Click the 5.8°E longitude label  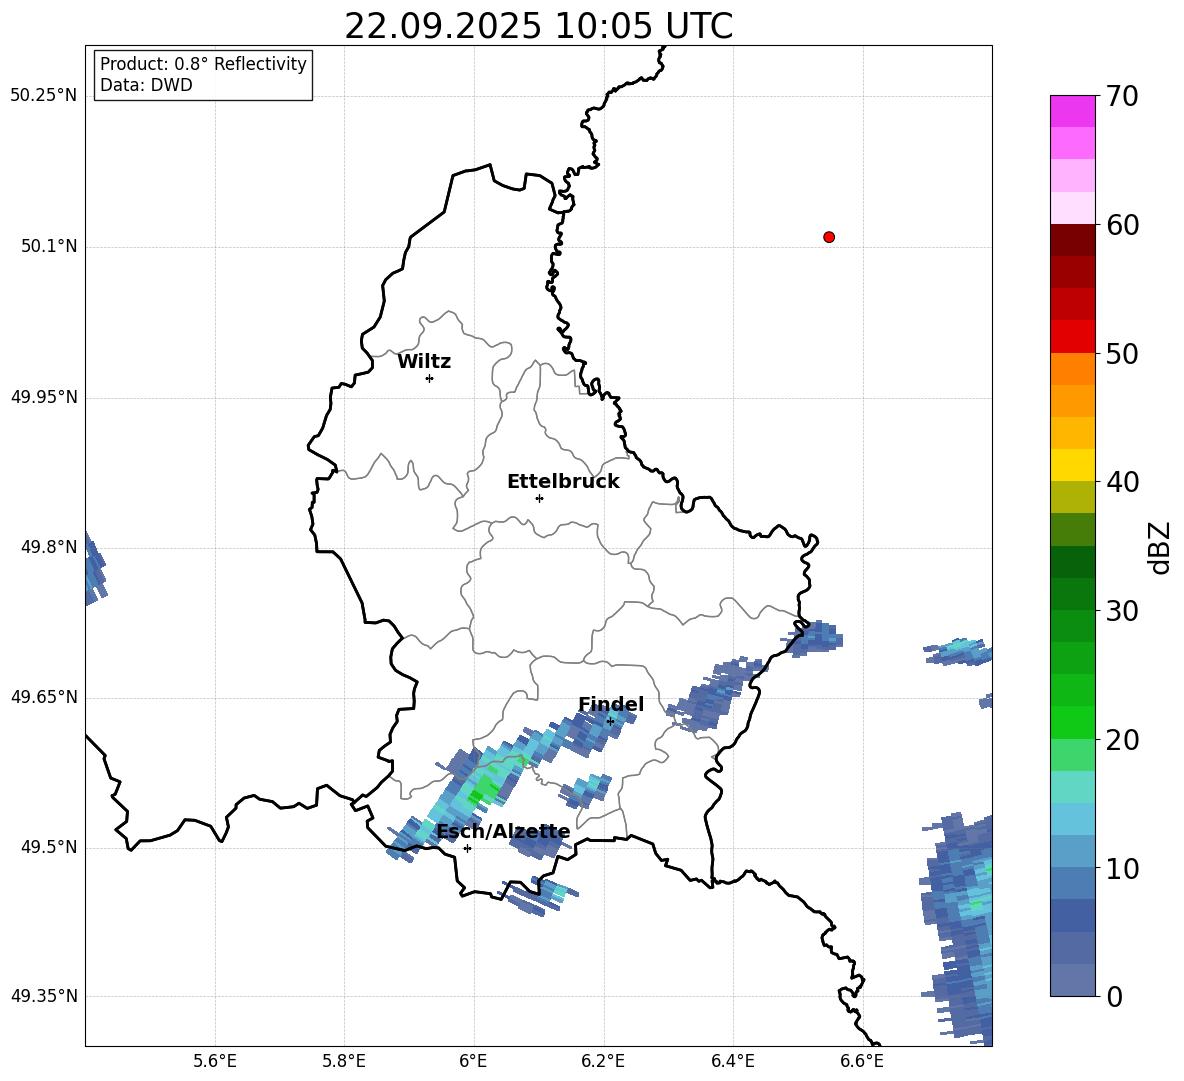(x=344, y=1061)
